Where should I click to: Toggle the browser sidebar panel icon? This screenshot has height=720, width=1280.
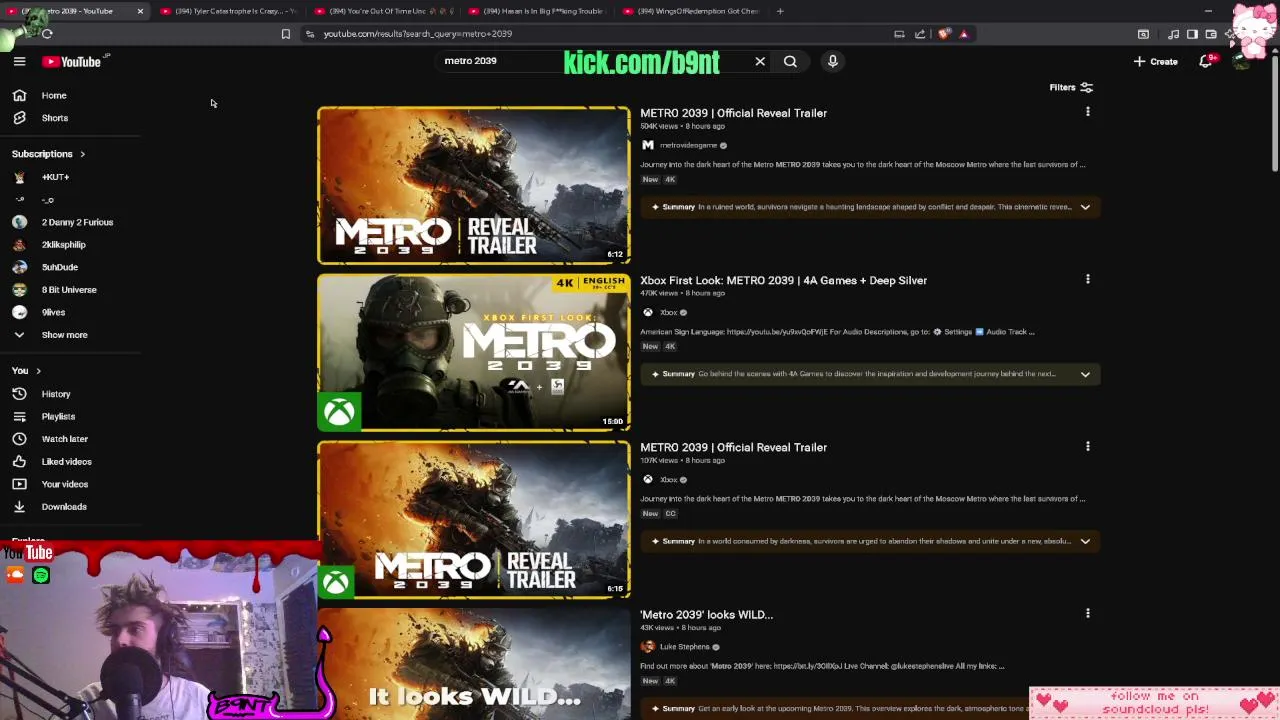click(x=1192, y=34)
